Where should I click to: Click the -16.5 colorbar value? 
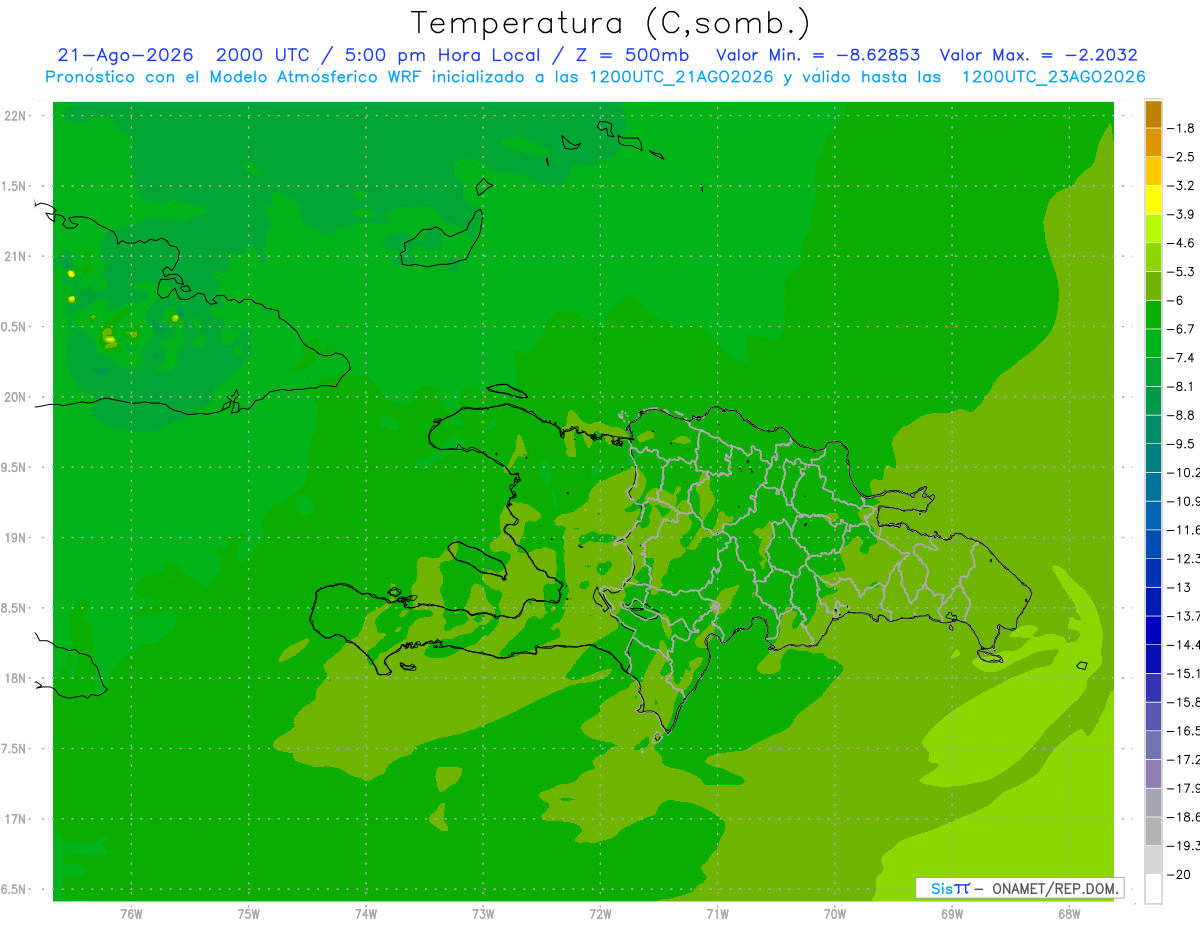[1183, 731]
